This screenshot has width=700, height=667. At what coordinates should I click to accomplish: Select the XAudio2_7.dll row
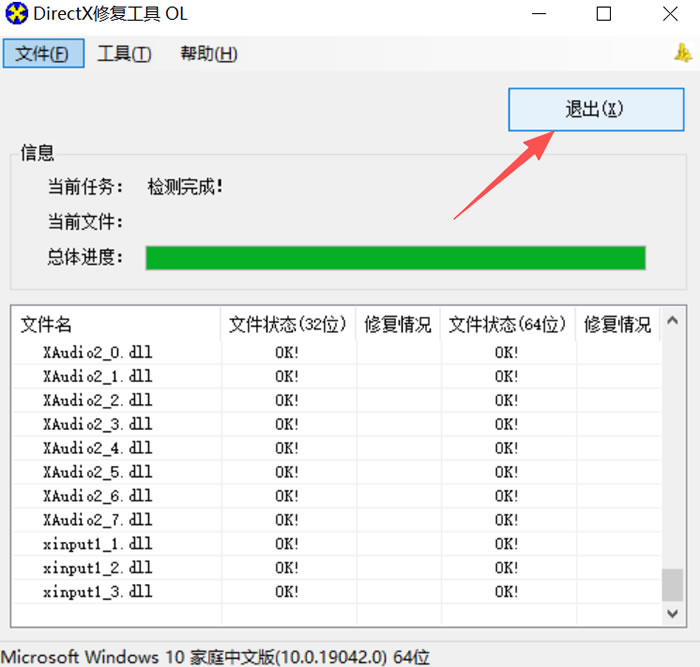336,520
